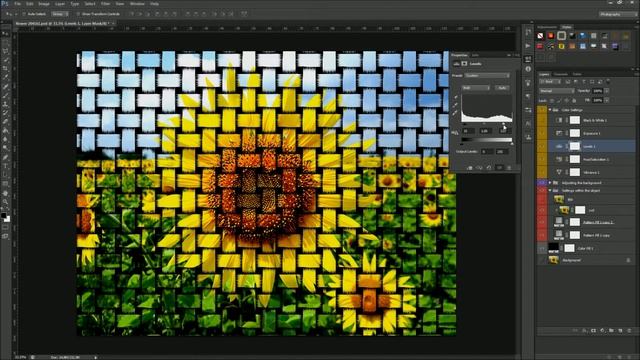The height and width of the screenshot is (360, 640).
Task: Select the Rectangular Marquee tool
Action: click(x=6, y=42)
